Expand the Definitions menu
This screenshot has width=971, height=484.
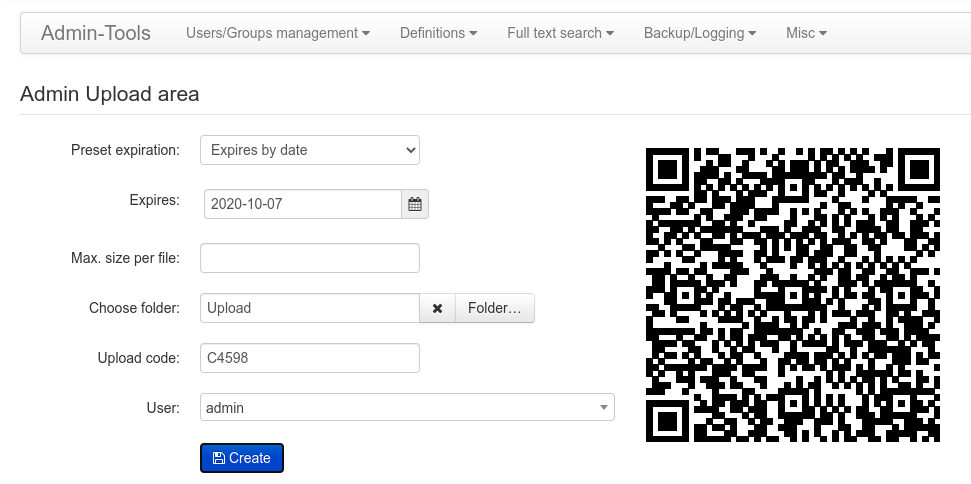click(x=438, y=33)
